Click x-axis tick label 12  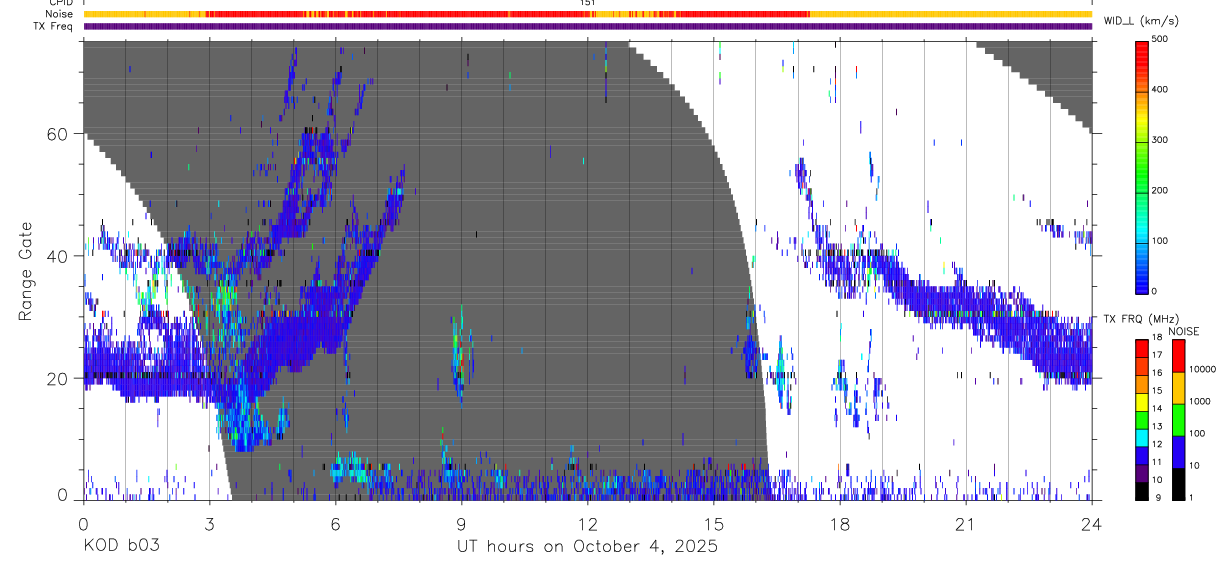587,523
